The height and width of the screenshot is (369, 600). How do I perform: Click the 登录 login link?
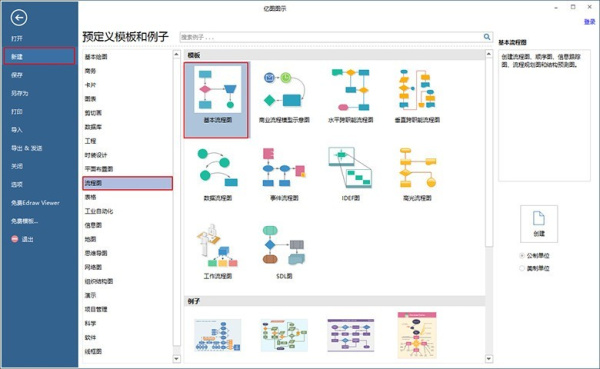click(x=589, y=22)
